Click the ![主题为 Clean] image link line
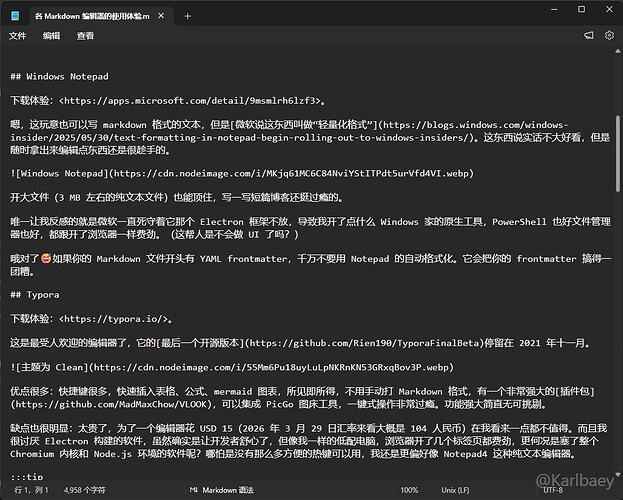Screen dimensions: 623x500 click(232, 367)
